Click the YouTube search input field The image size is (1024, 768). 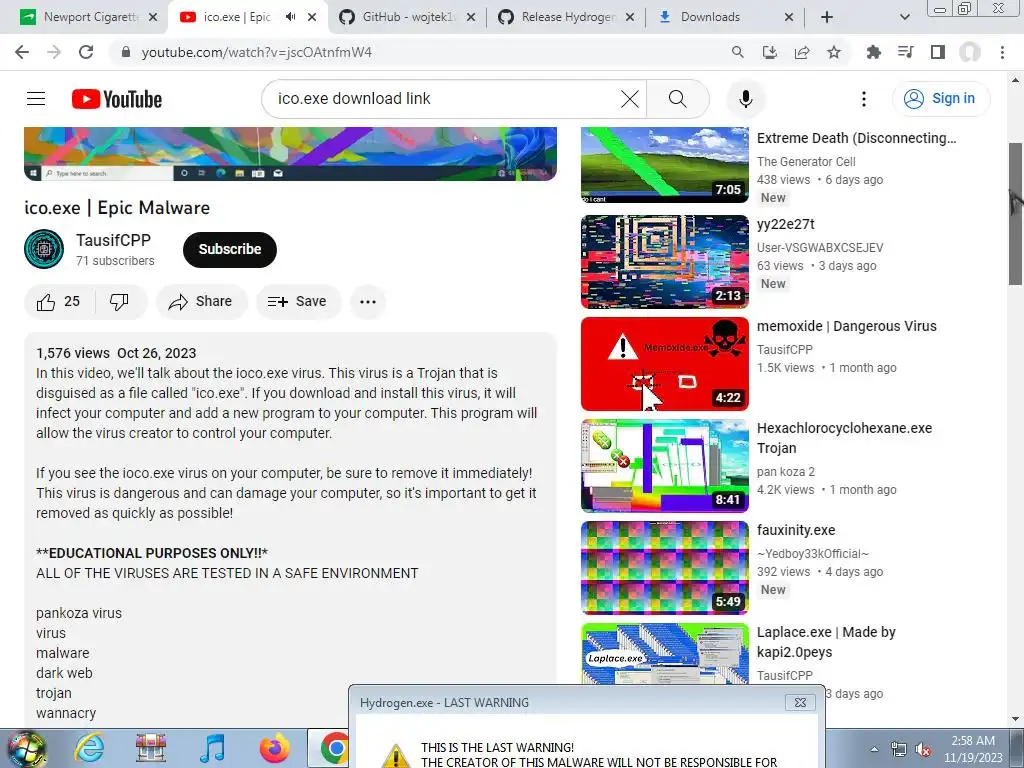(444, 99)
